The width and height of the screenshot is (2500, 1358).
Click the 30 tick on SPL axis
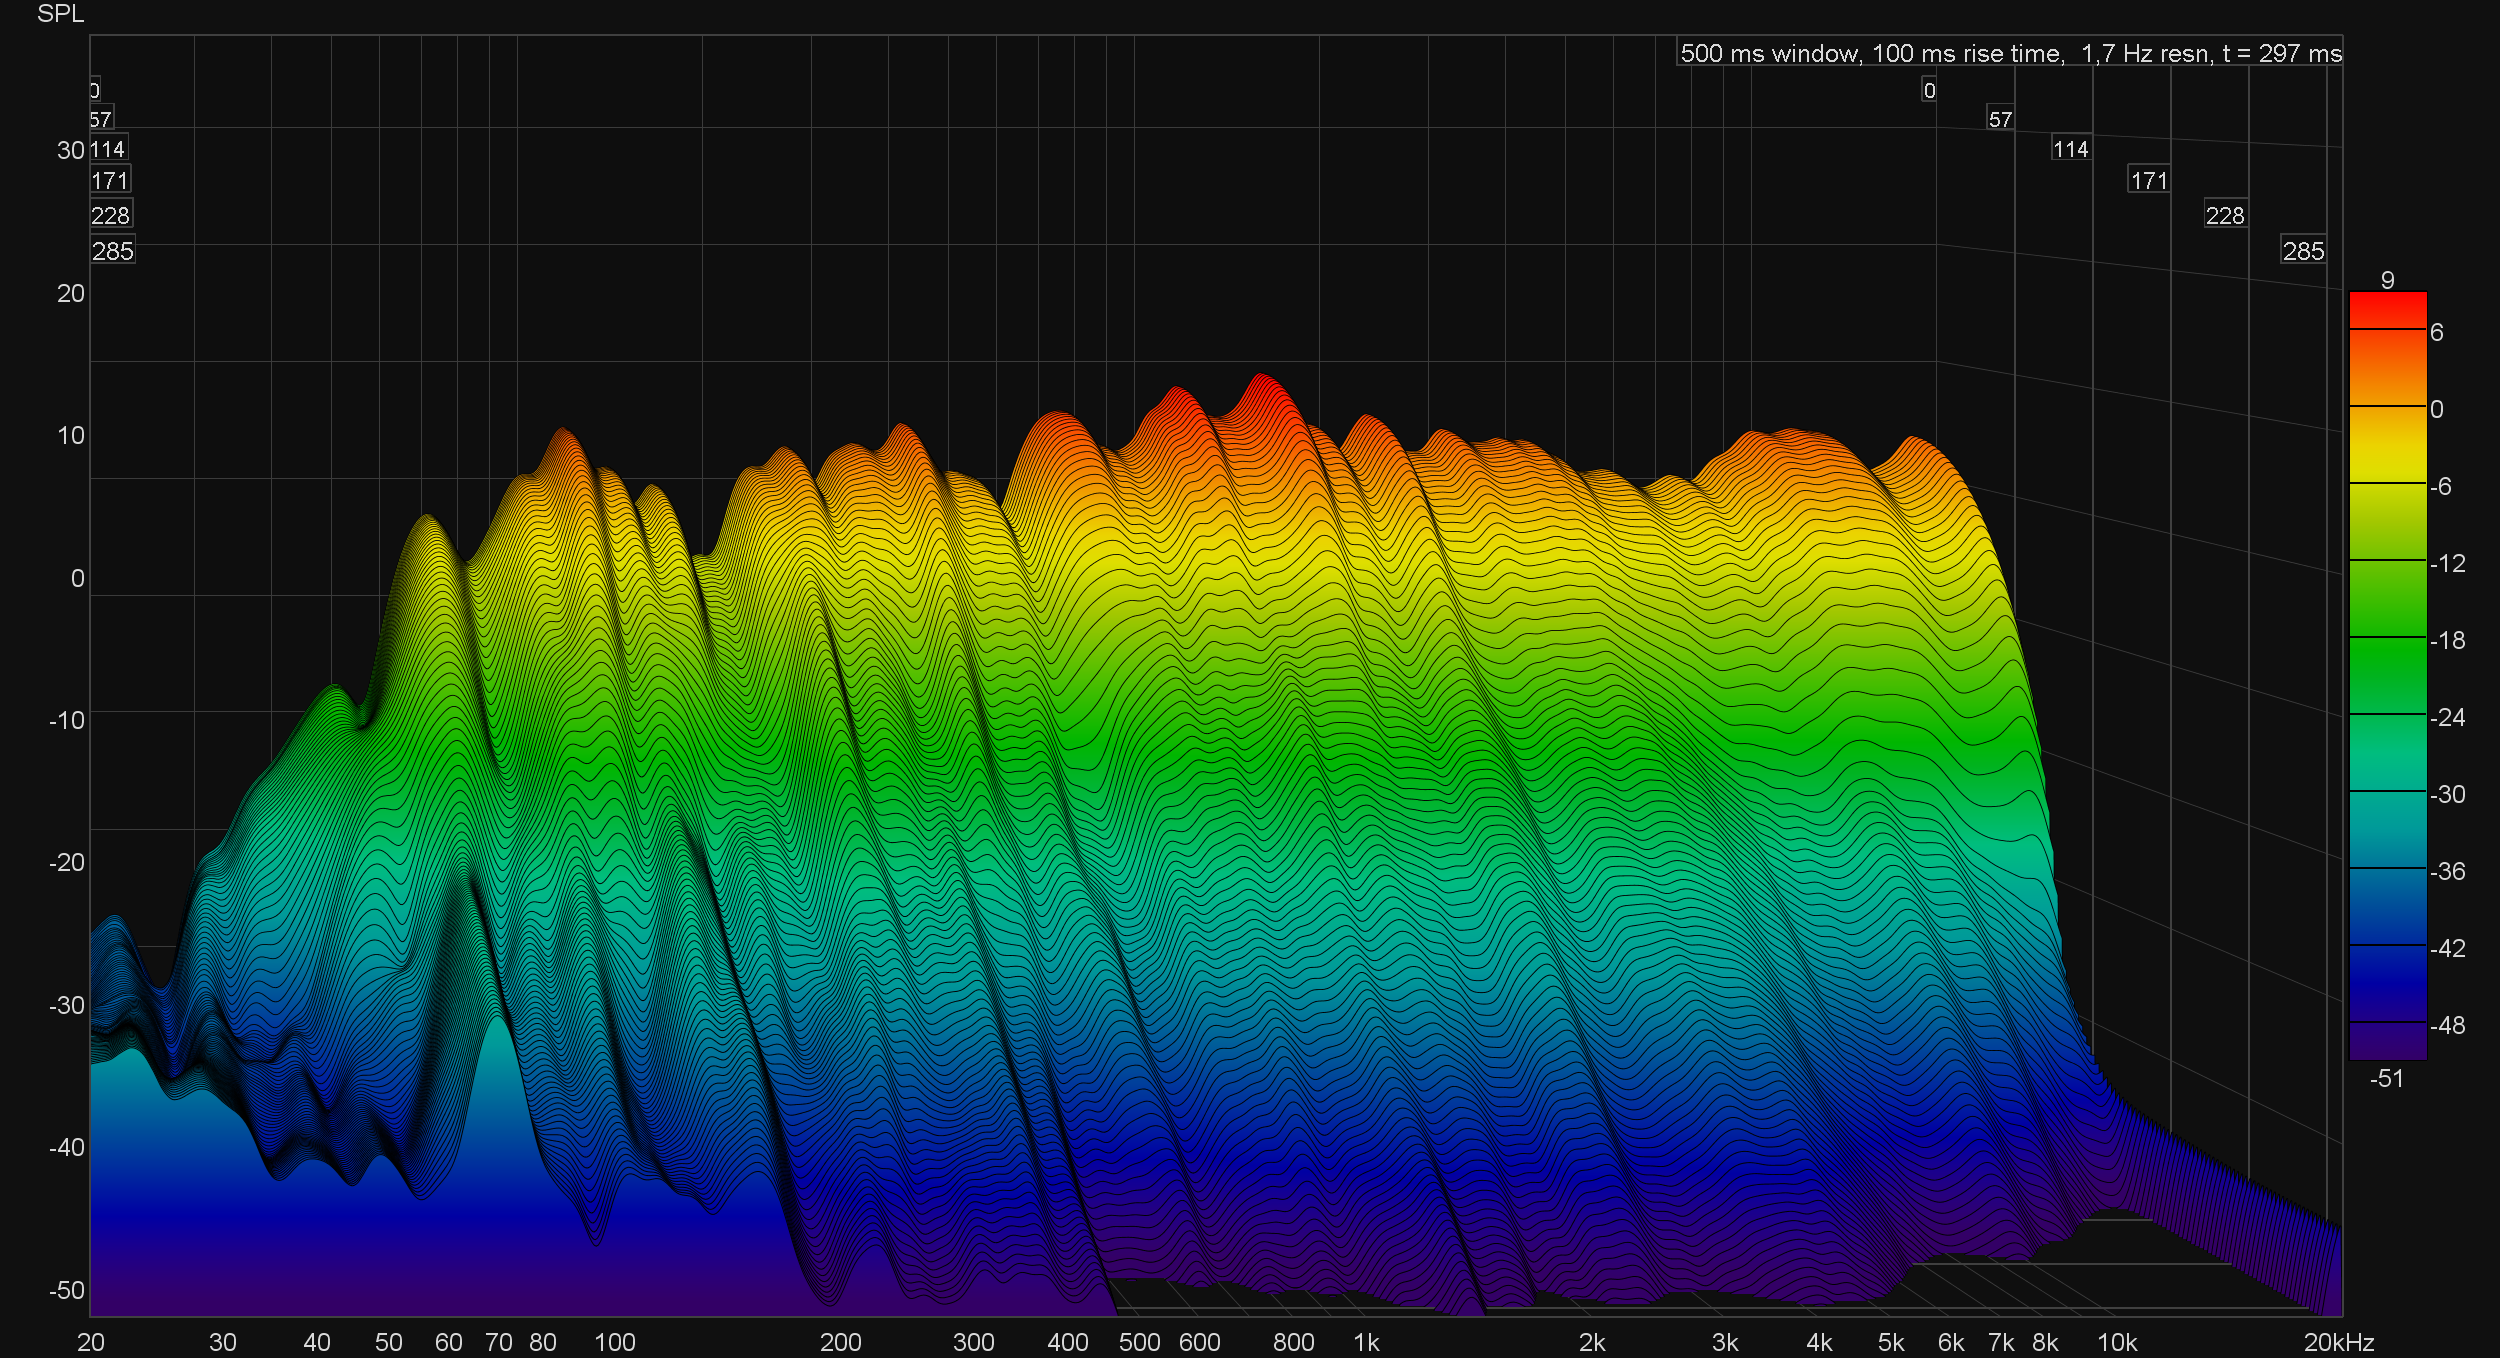click(x=70, y=150)
